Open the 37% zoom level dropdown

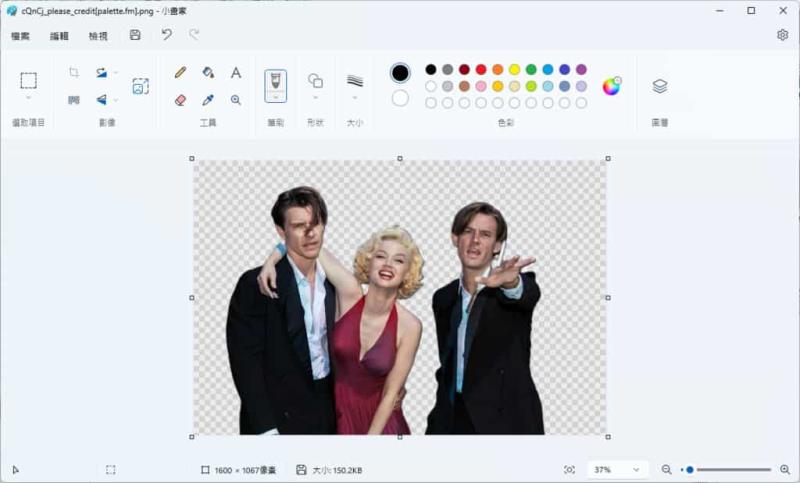coord(617,470)
